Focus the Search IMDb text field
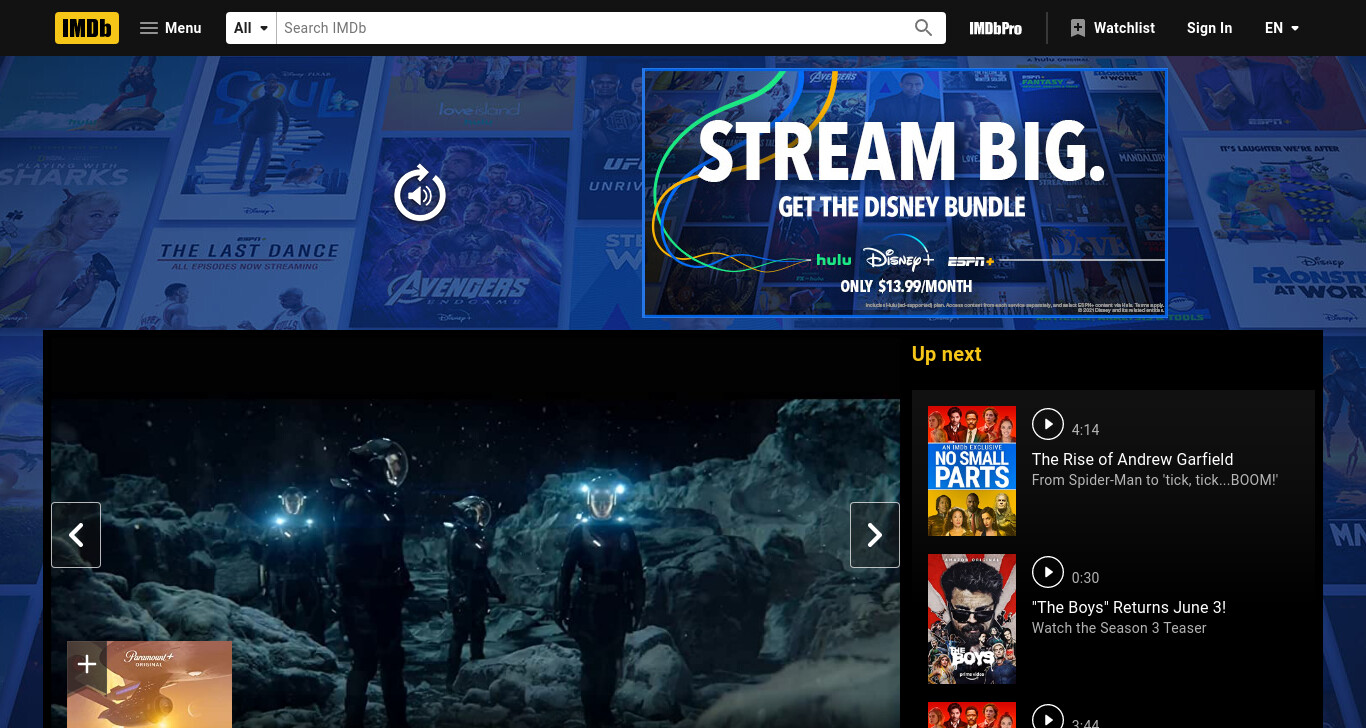The width and height of the screenshot is (1366, 728). tap(592, 28)
